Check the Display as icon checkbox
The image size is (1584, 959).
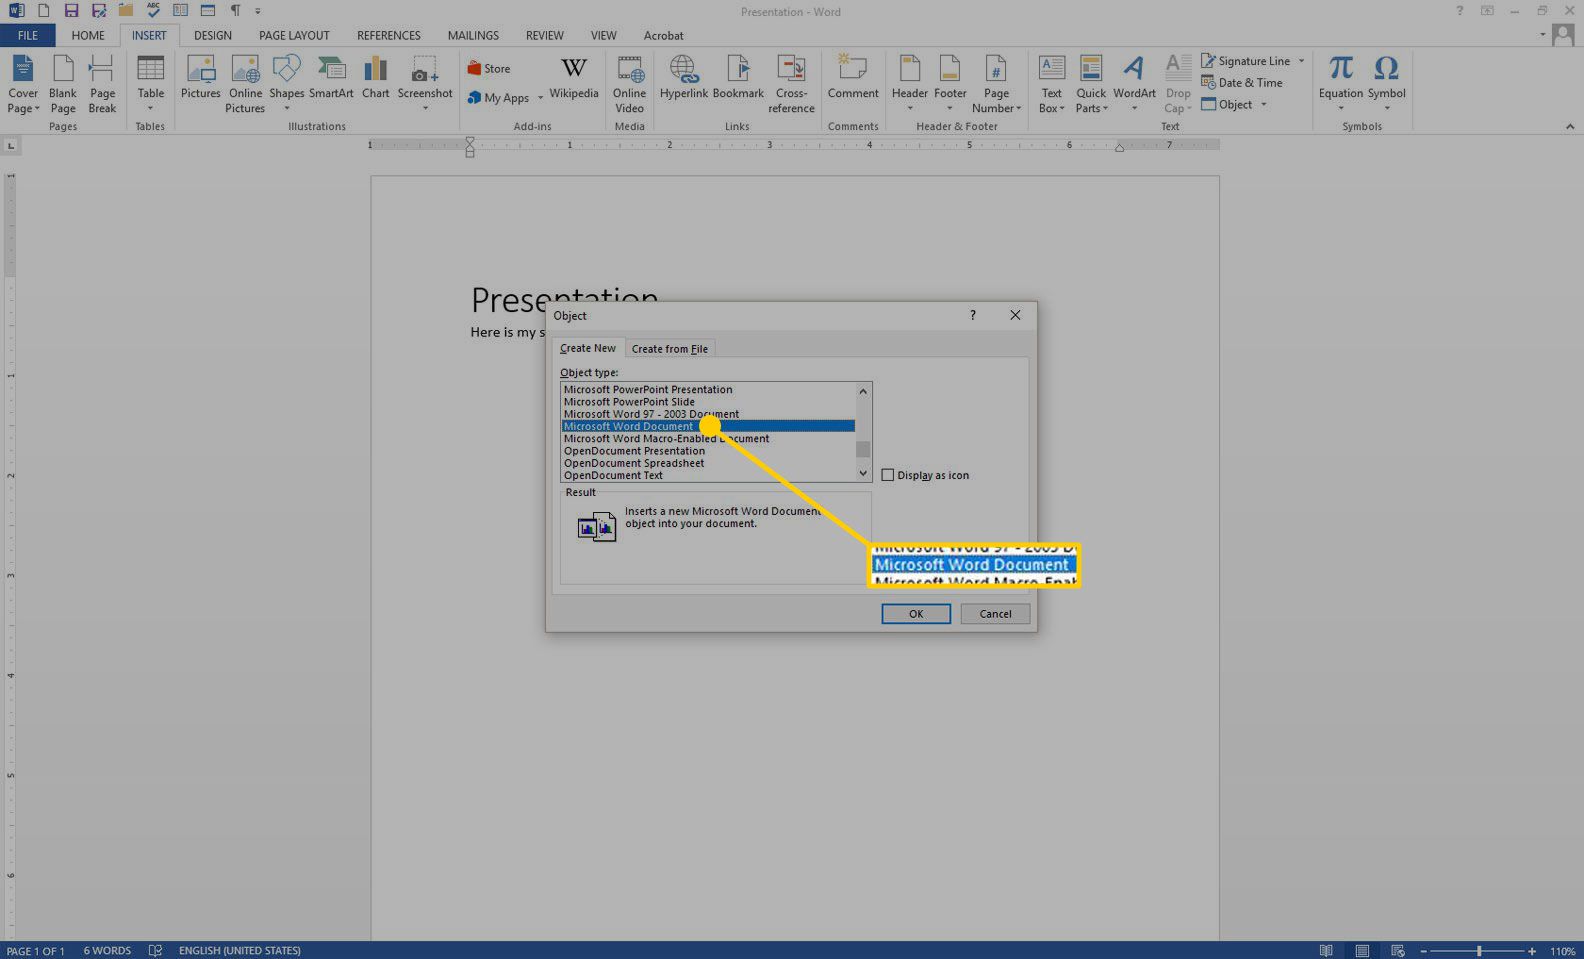[x=887, y=475]
